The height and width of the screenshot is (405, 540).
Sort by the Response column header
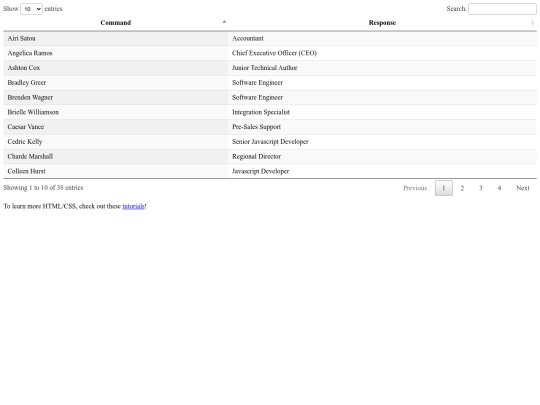382,23
